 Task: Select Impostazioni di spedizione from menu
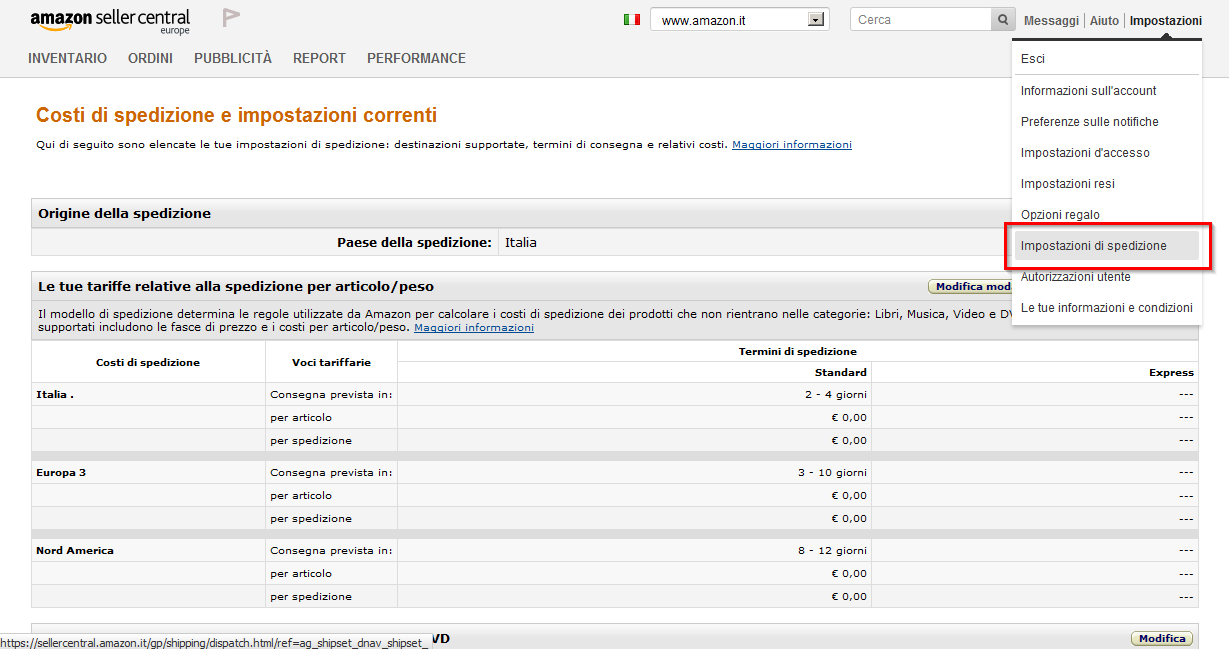point(1093,246)
